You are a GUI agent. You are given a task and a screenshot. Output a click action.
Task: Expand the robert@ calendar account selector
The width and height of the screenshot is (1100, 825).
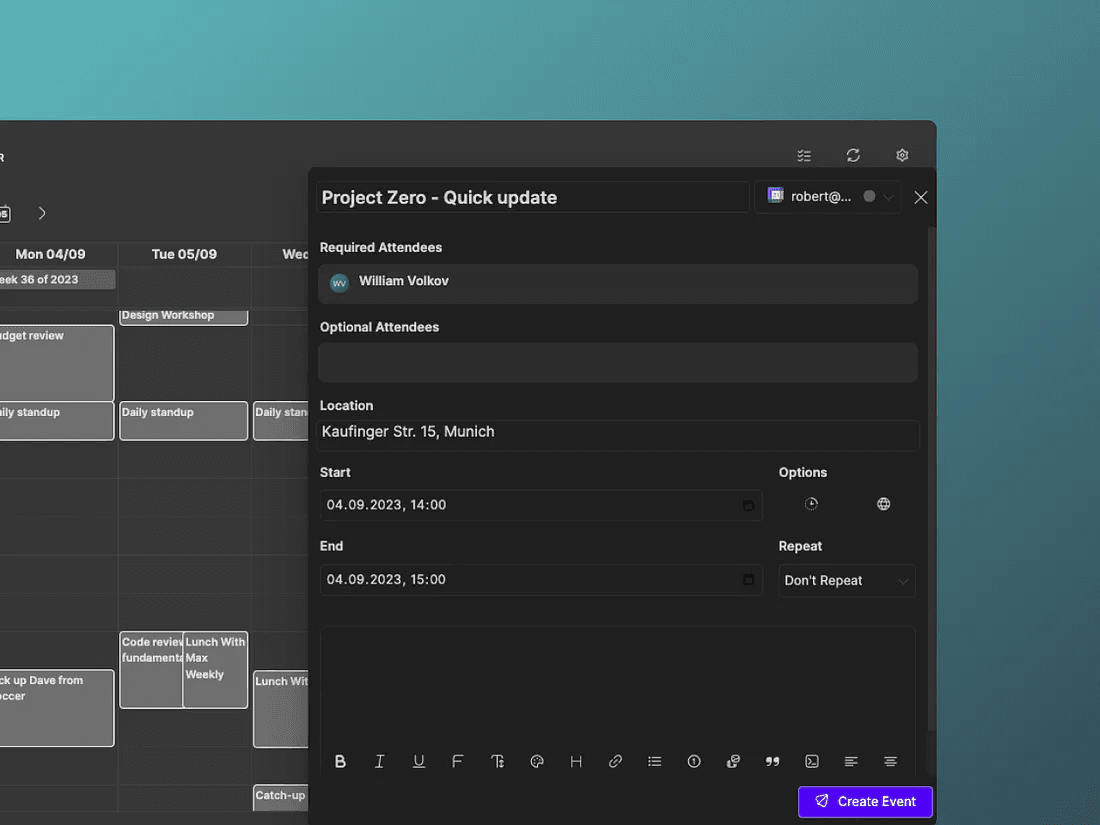[828, 197]
